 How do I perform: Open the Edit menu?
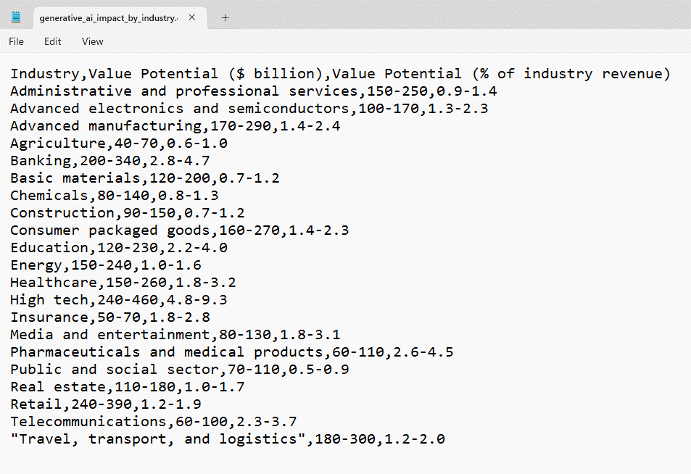[53, 42]
